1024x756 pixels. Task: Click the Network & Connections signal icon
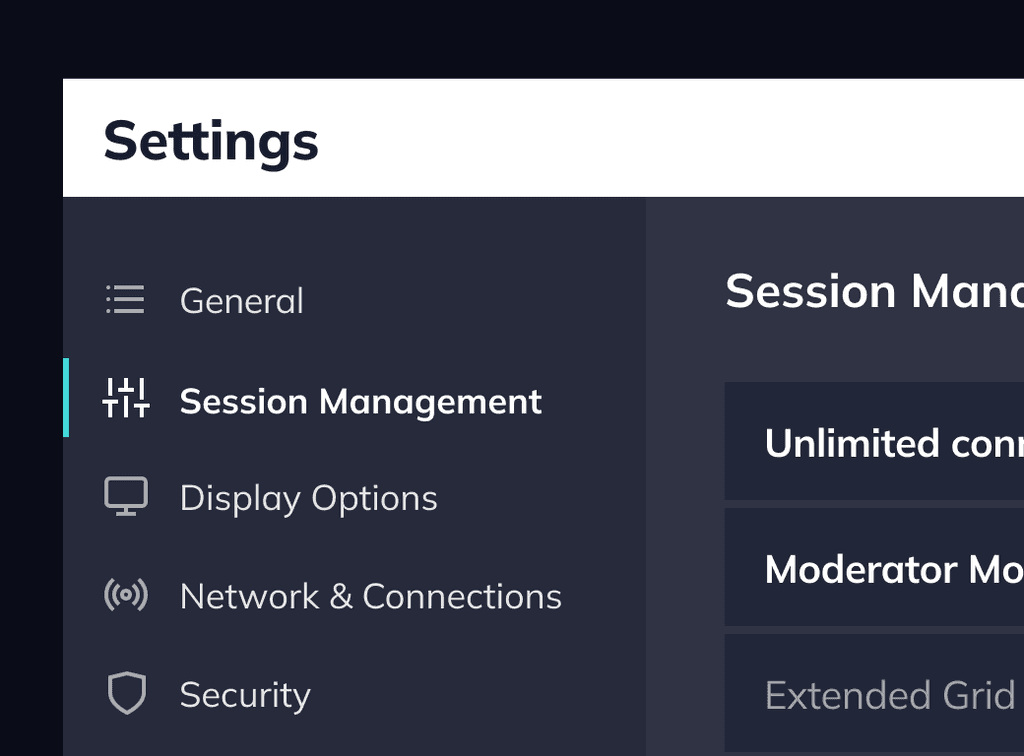tap(124, 595)
